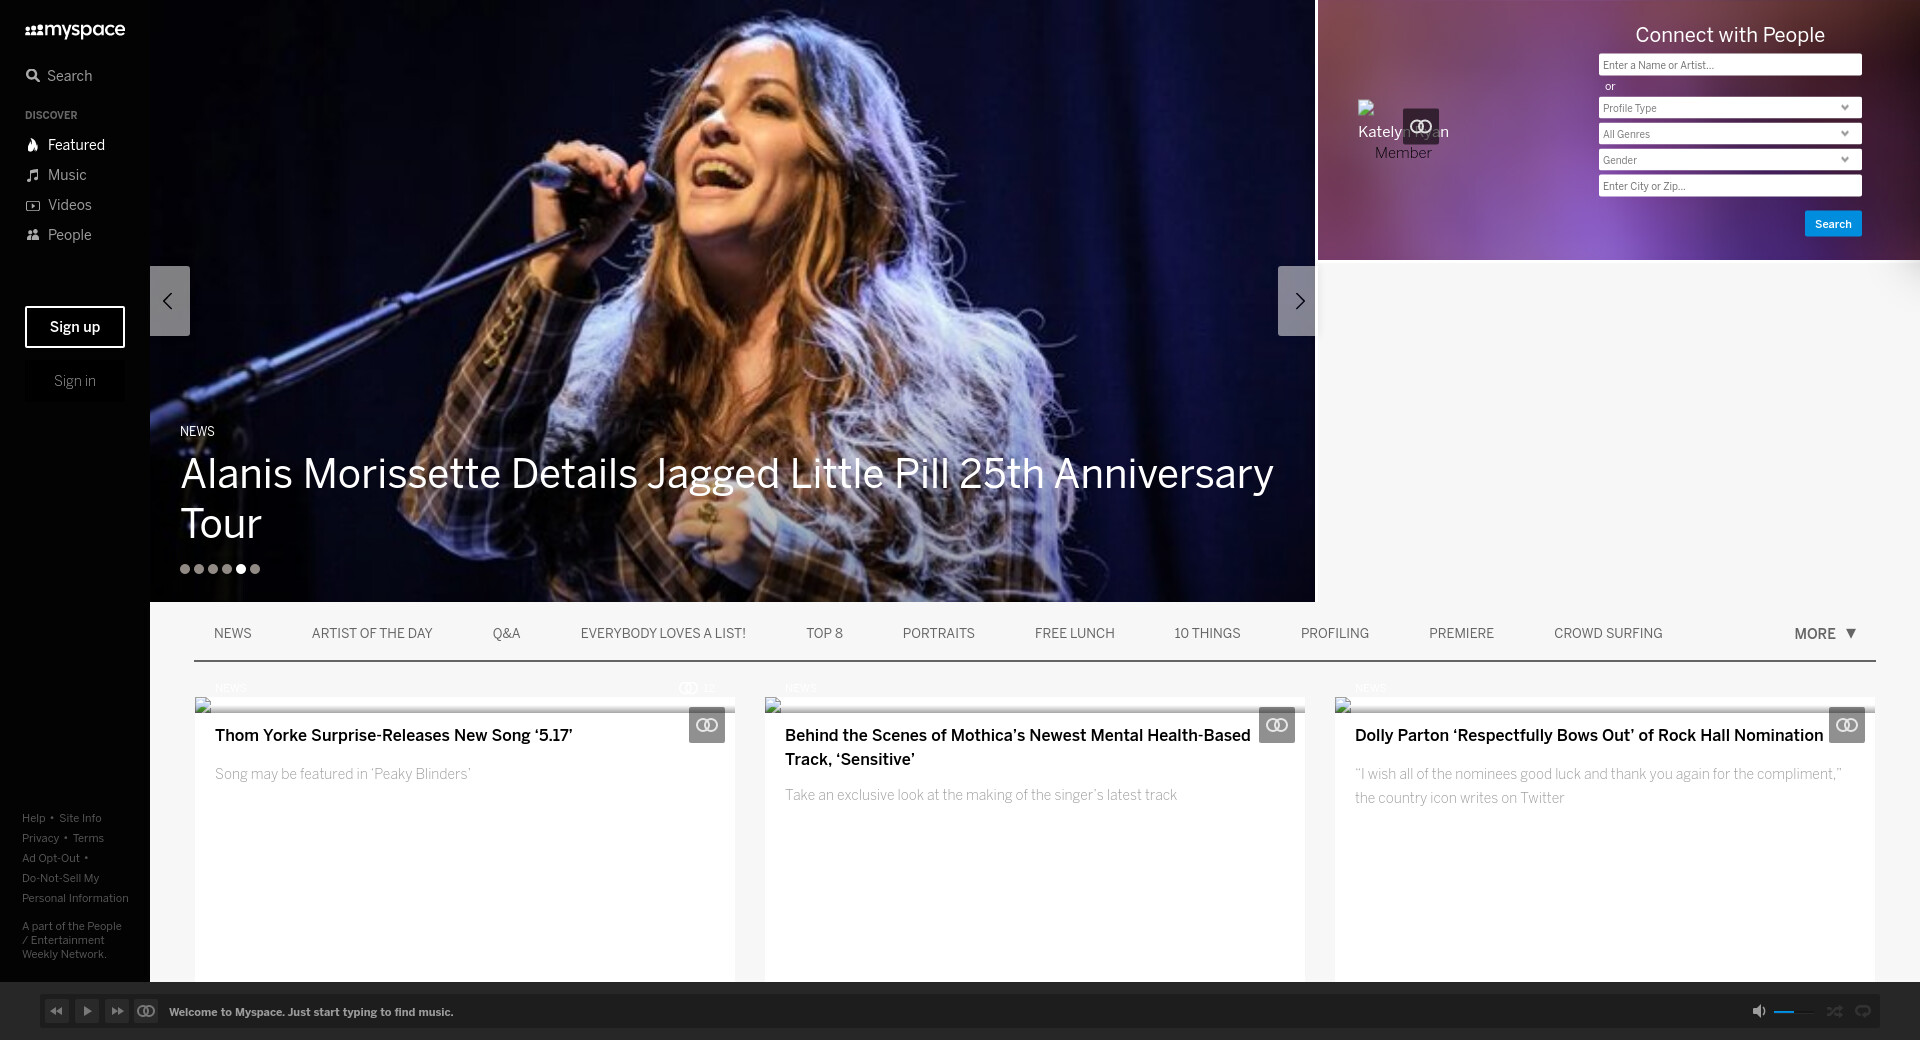The image size is (1920, 1040).
Task: Click the Sign up button
Action: coord(75,327)
